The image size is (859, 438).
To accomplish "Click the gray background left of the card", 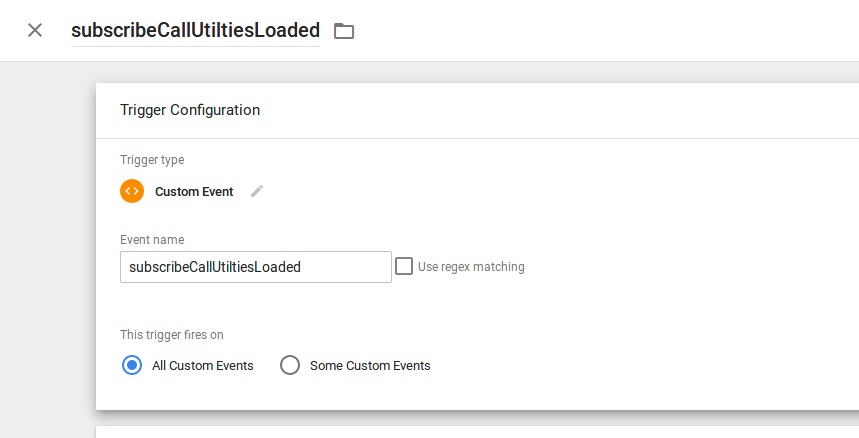I will [48, 246].
